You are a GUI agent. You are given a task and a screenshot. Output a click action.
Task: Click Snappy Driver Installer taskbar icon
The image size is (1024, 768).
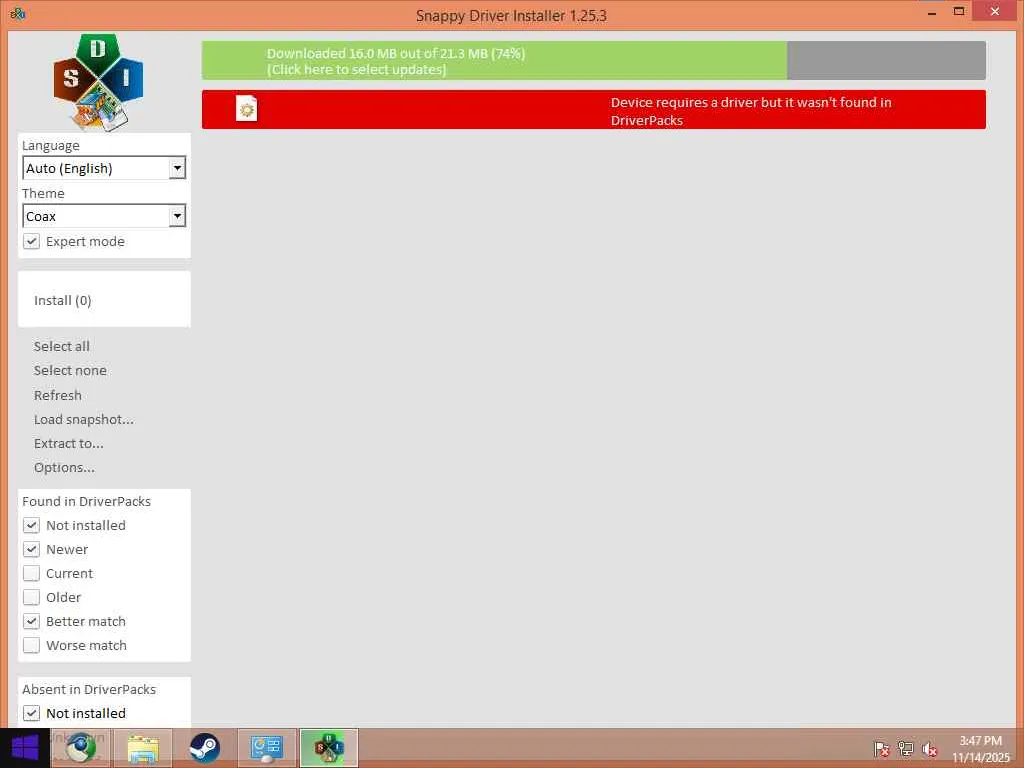pos(328,748)
